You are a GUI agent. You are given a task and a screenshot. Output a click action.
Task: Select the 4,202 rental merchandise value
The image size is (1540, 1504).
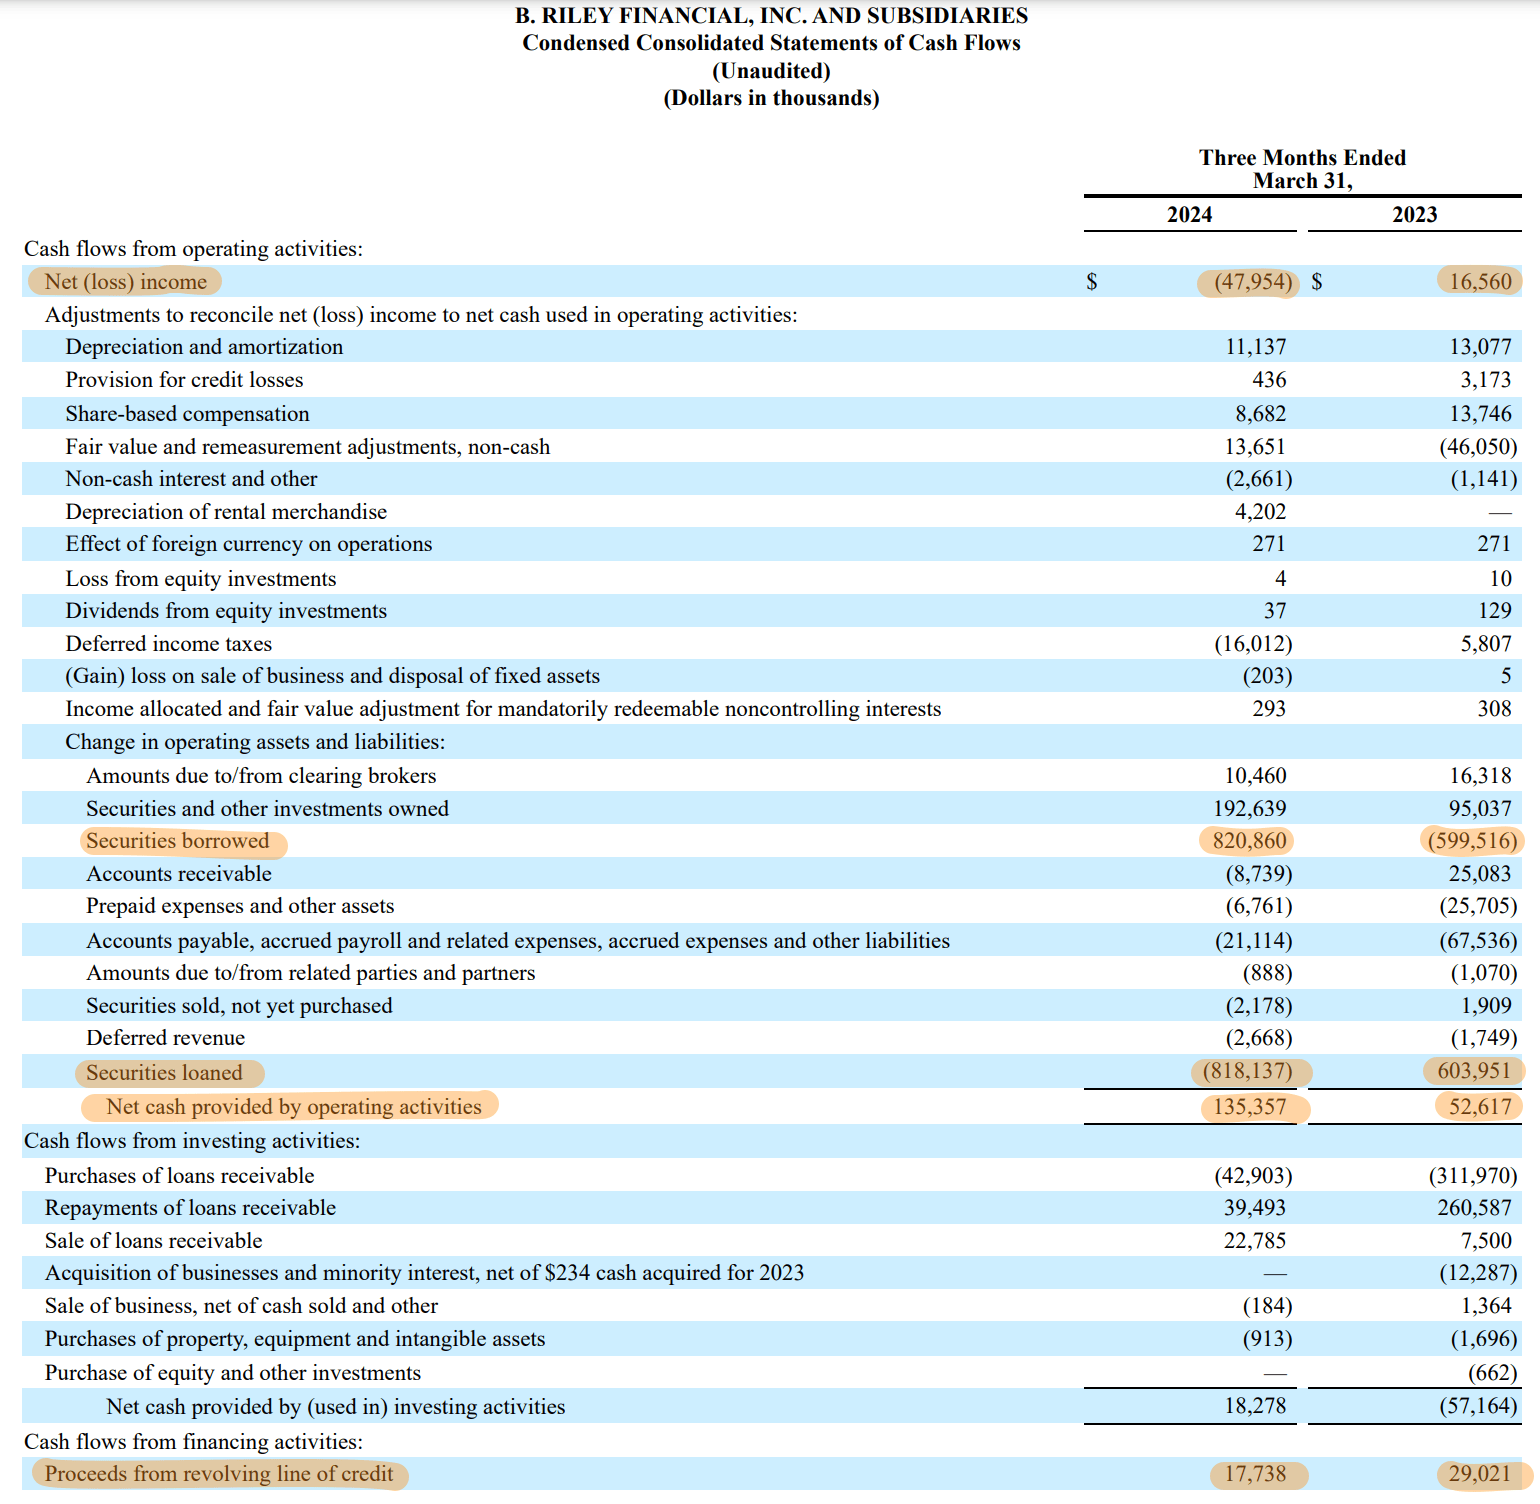pyautogui.click(x=1261, y=512)
